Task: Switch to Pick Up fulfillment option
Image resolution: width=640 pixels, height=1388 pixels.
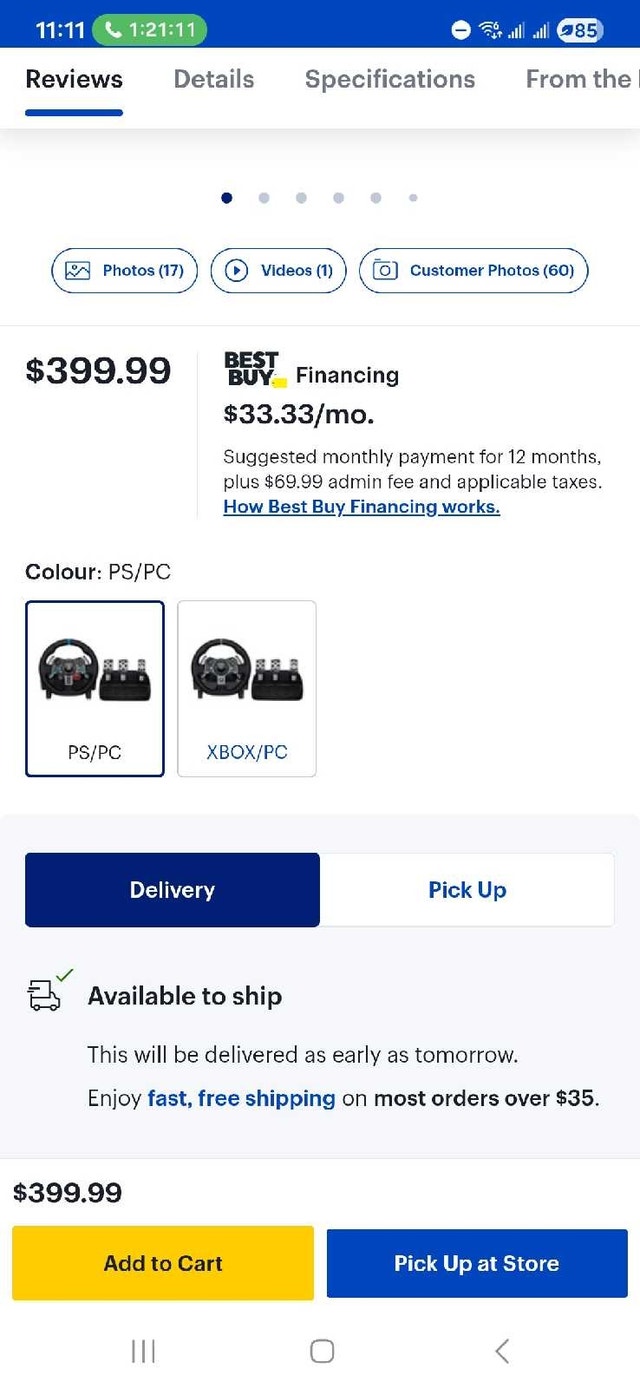Action: tap(467, 890)
